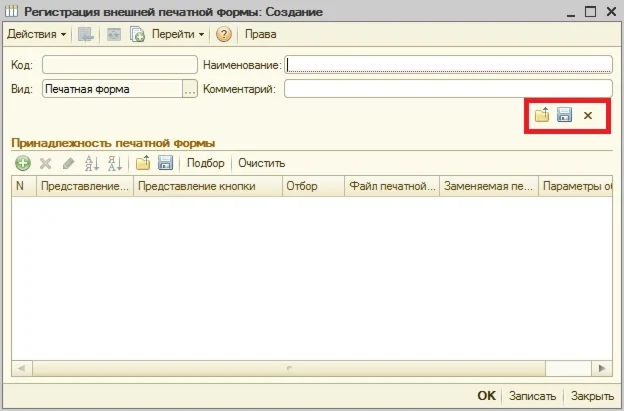Click the Записать button
Viewport: 624px width, 411px height.
(x=532, y=396)
